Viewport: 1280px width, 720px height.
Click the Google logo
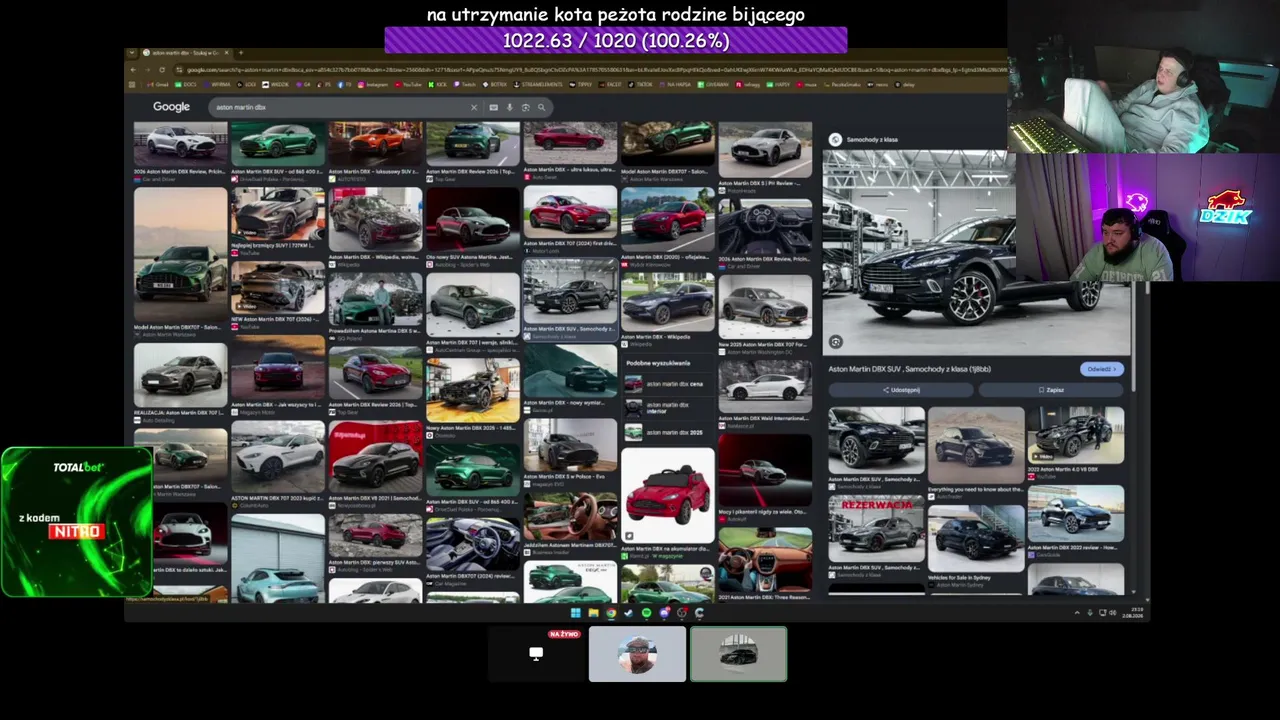coord(171,107)
